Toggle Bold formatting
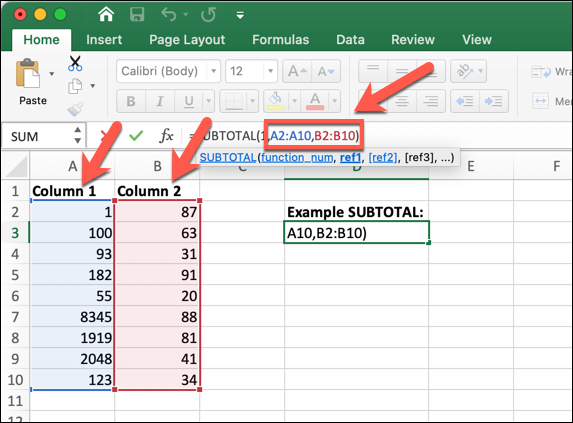The width and height of the screenshot is (573, 423). pyautogui.click(x=131, y=101)
